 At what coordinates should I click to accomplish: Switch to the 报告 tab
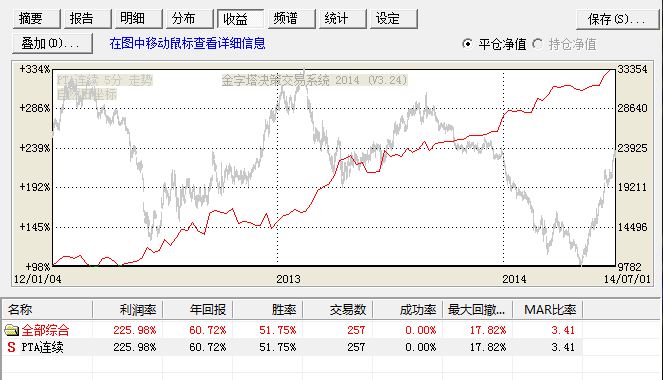tap(88, 19)
